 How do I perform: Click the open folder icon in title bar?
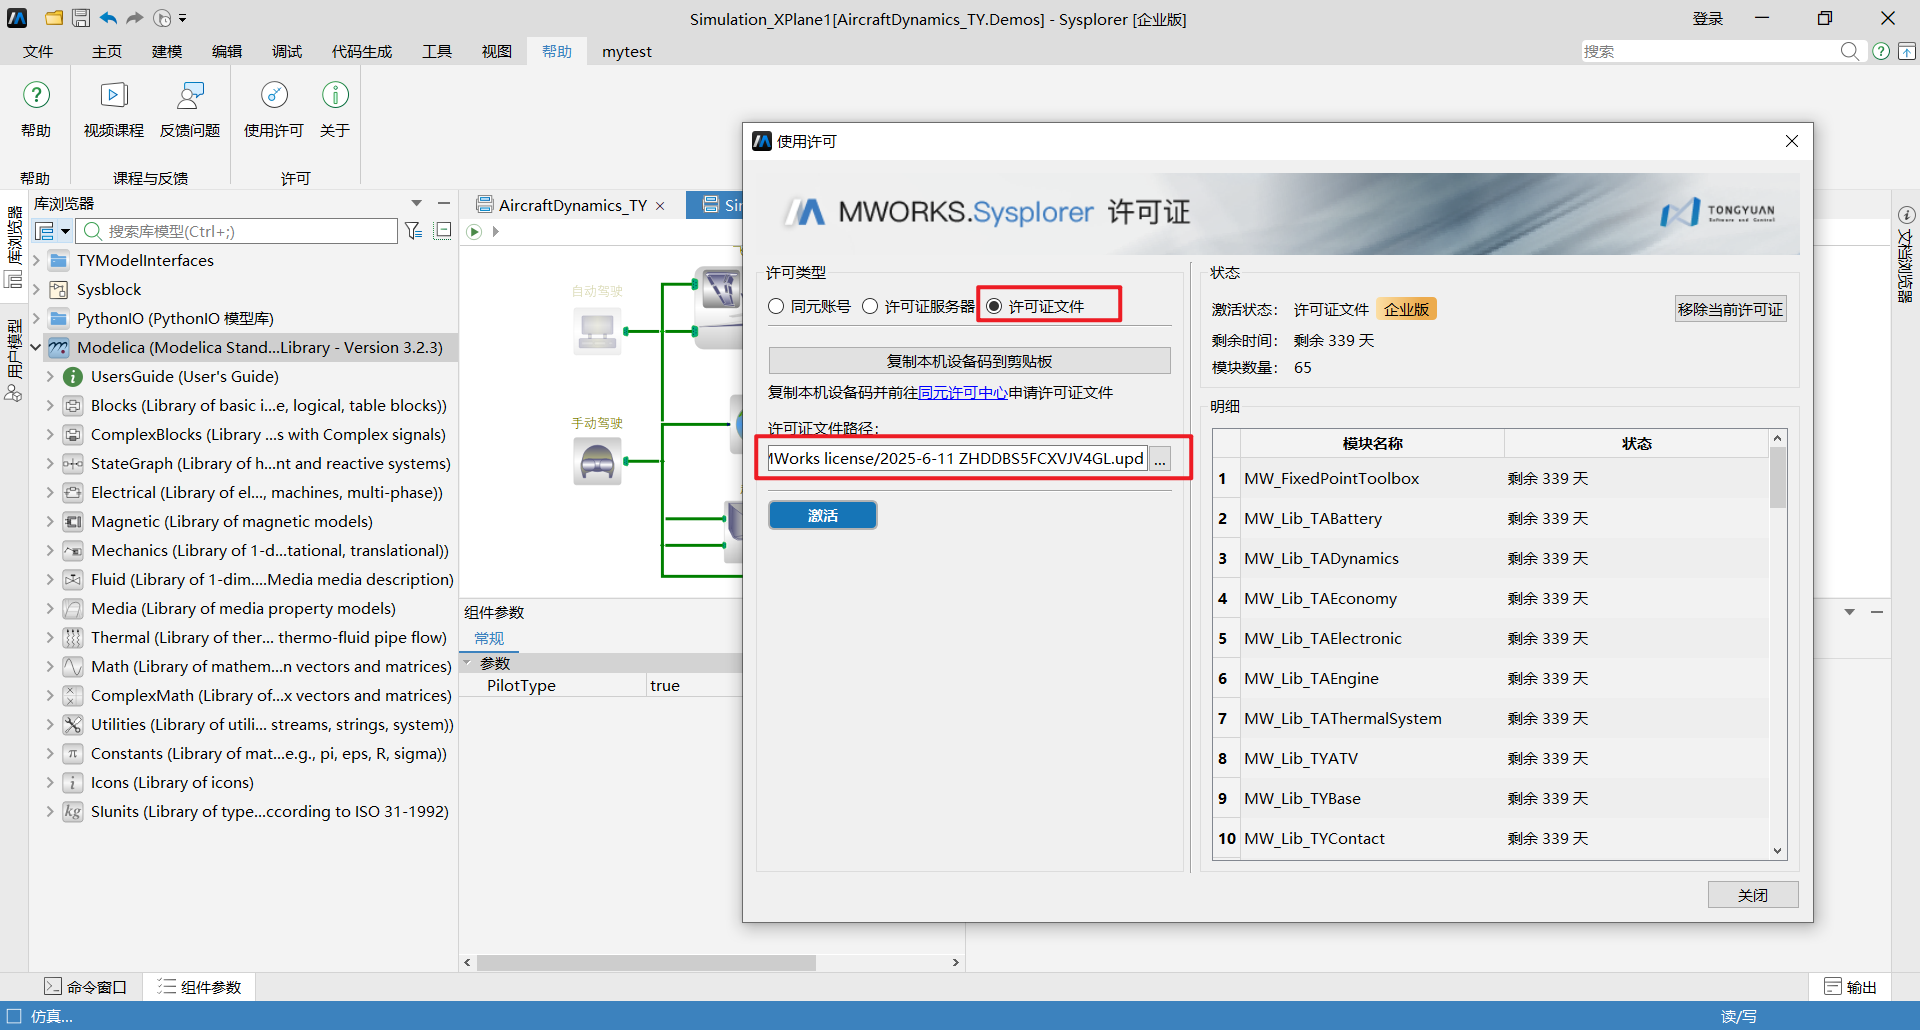point(54,18)
